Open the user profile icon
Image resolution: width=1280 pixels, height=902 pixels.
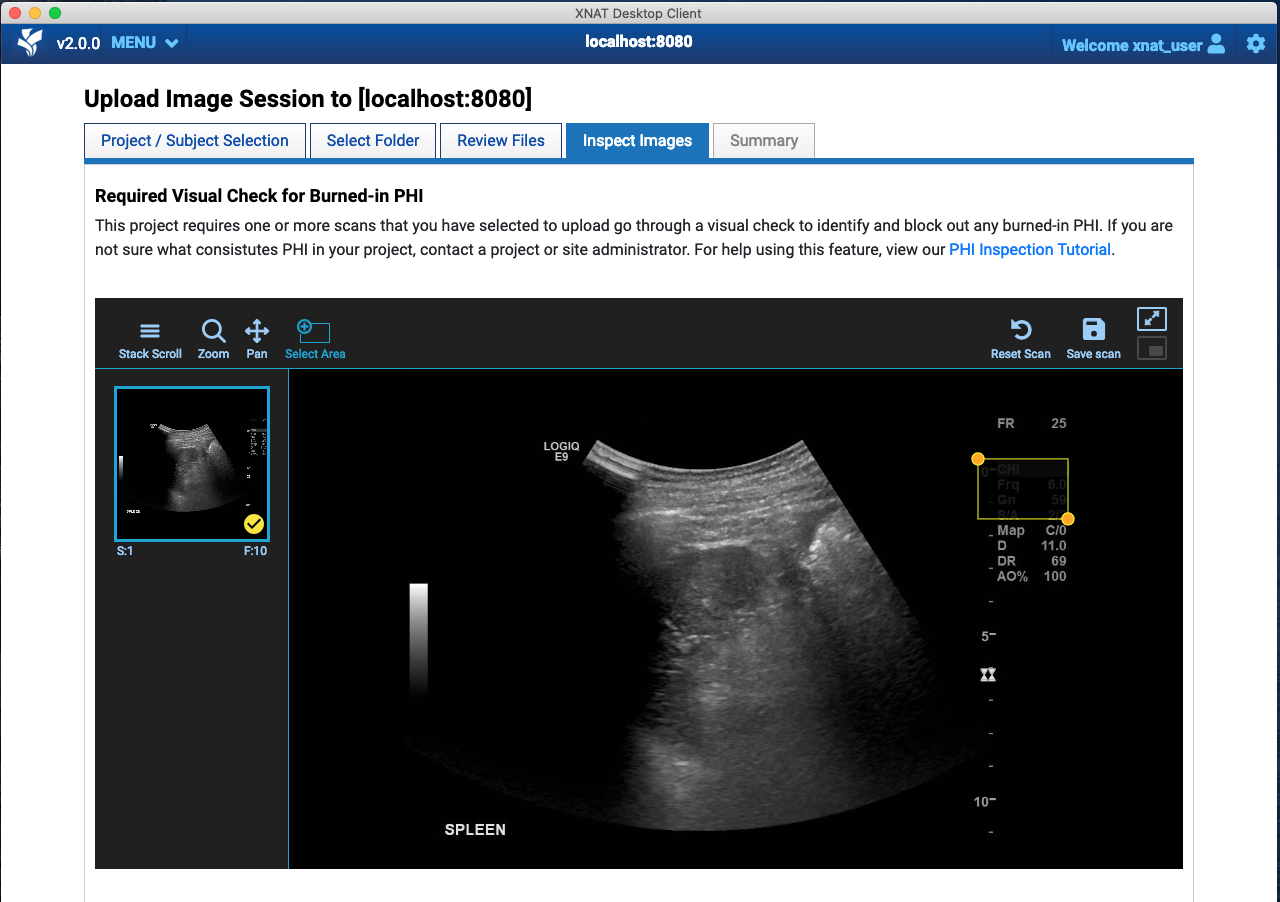[x=1216, y=43]
